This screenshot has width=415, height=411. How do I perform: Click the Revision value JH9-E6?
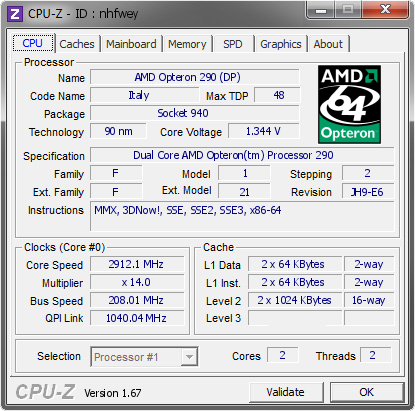[368, 192]
